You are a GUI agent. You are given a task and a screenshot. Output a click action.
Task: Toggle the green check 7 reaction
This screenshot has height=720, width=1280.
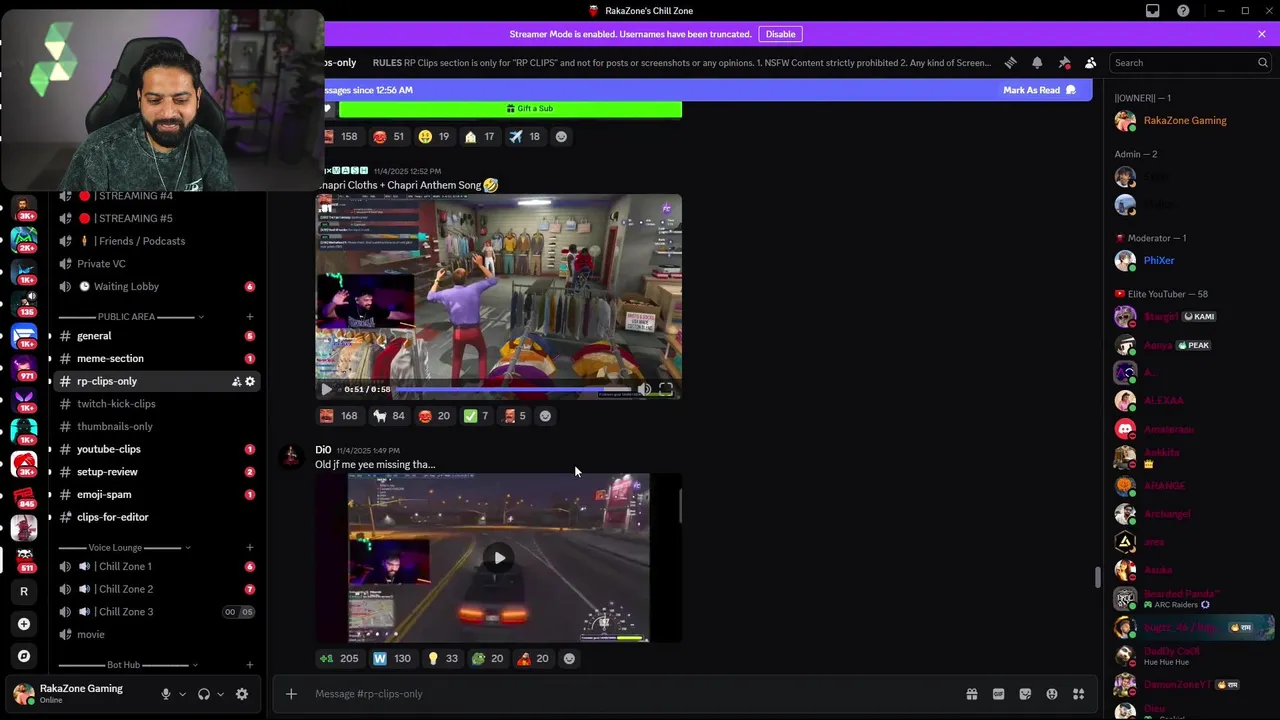475,416
